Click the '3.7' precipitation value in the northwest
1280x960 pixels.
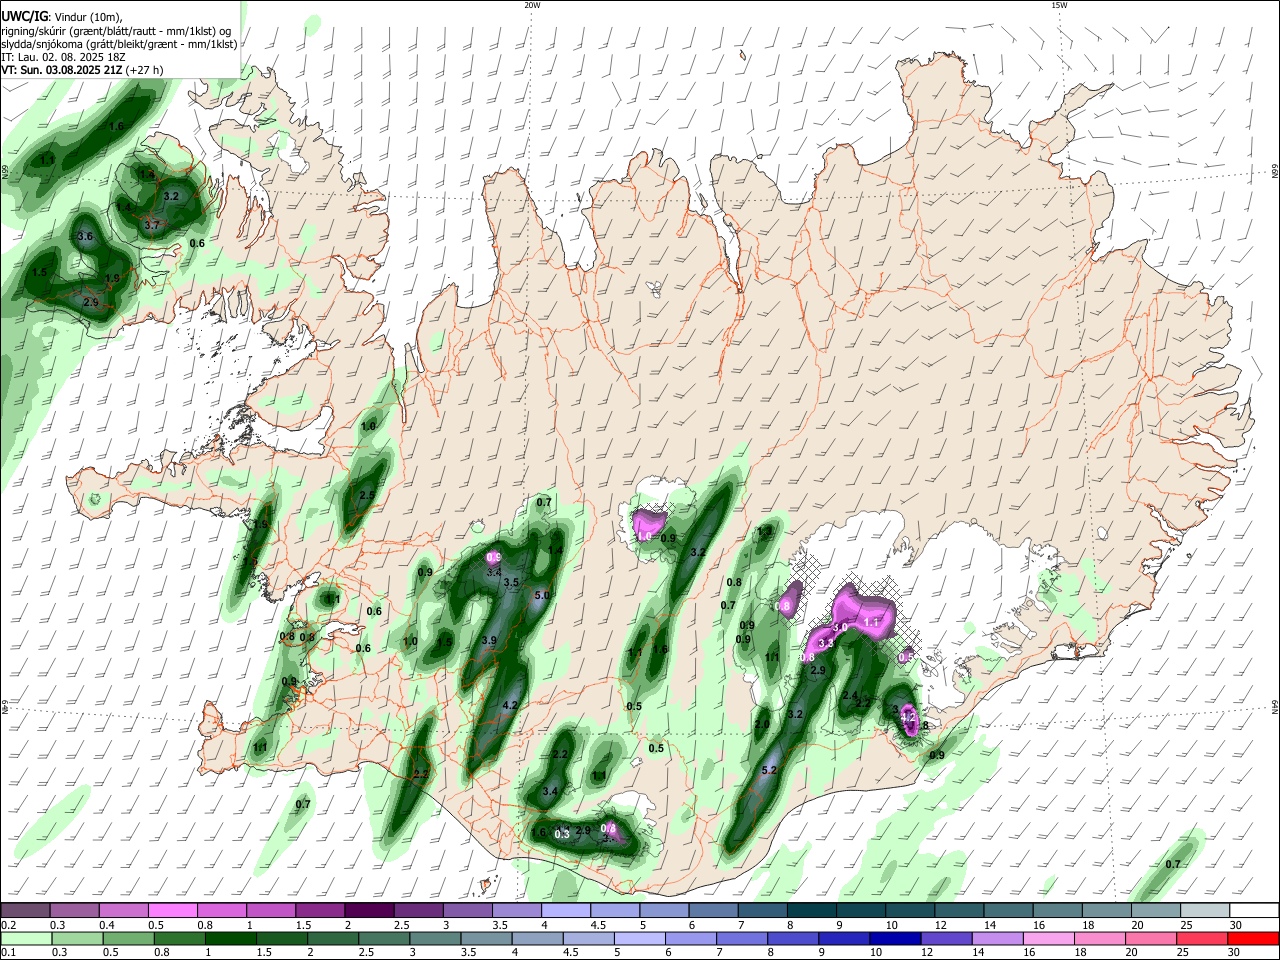152,226
